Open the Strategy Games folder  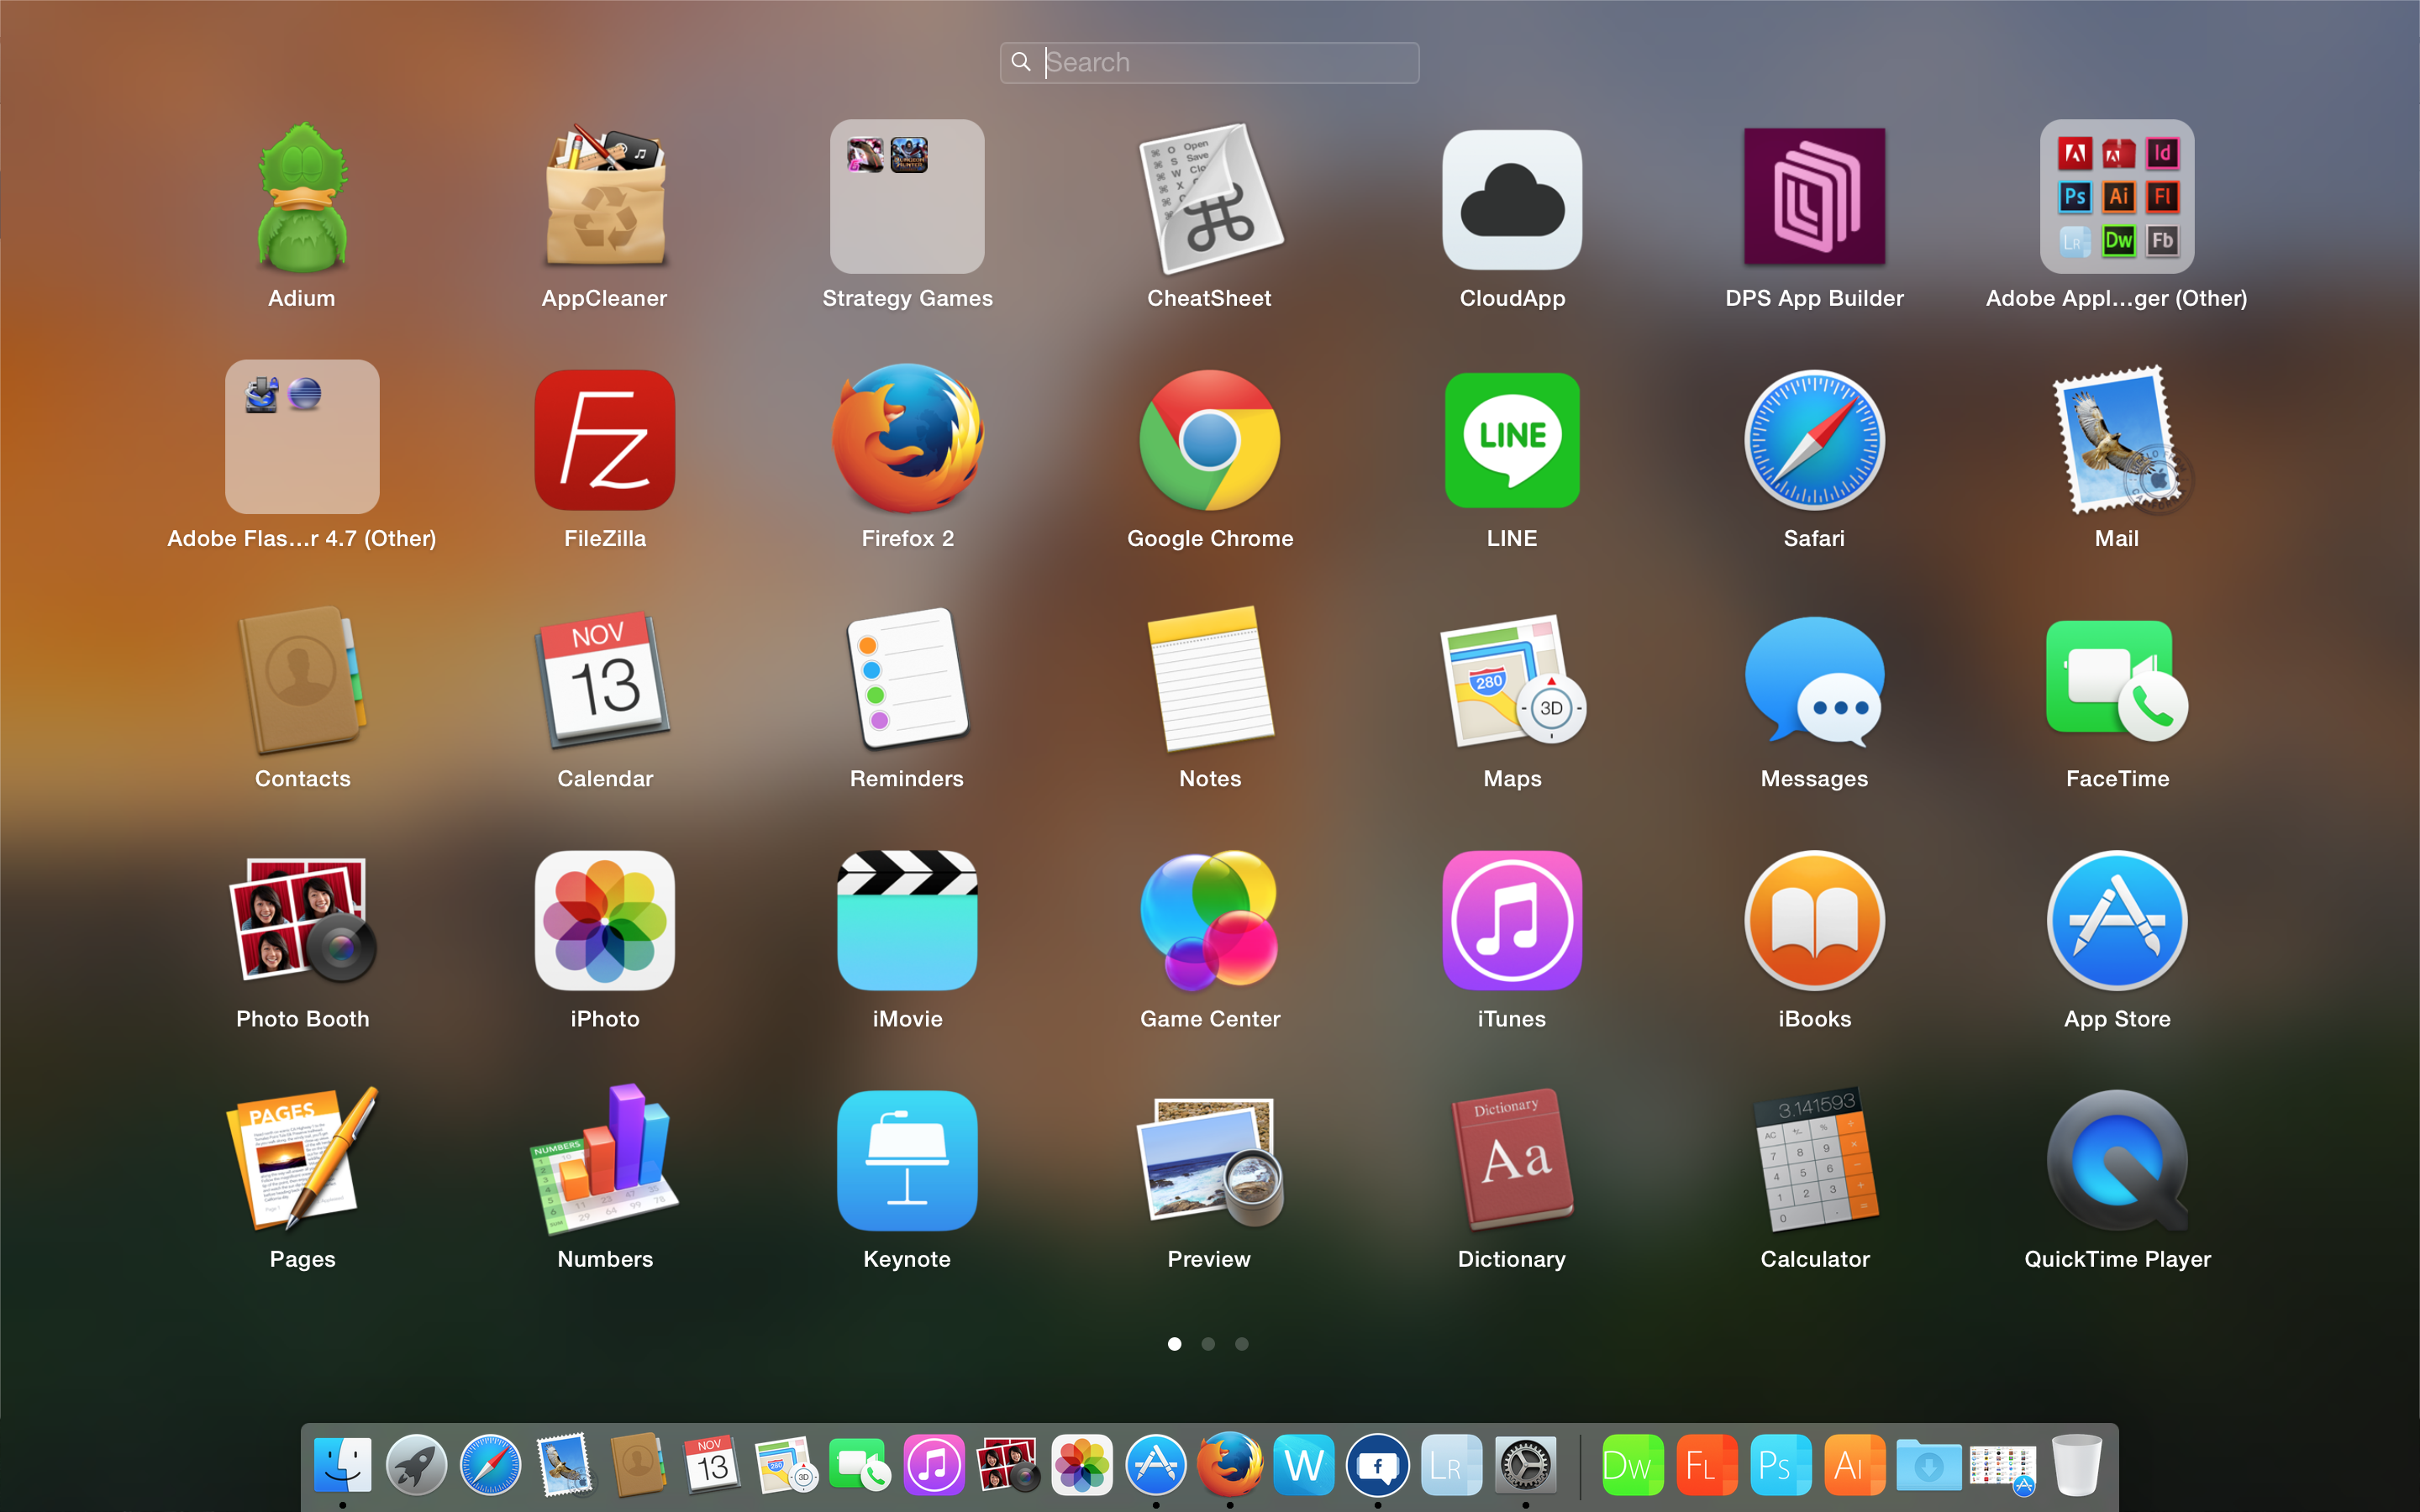pyautogui.click(x=907, y=197)
